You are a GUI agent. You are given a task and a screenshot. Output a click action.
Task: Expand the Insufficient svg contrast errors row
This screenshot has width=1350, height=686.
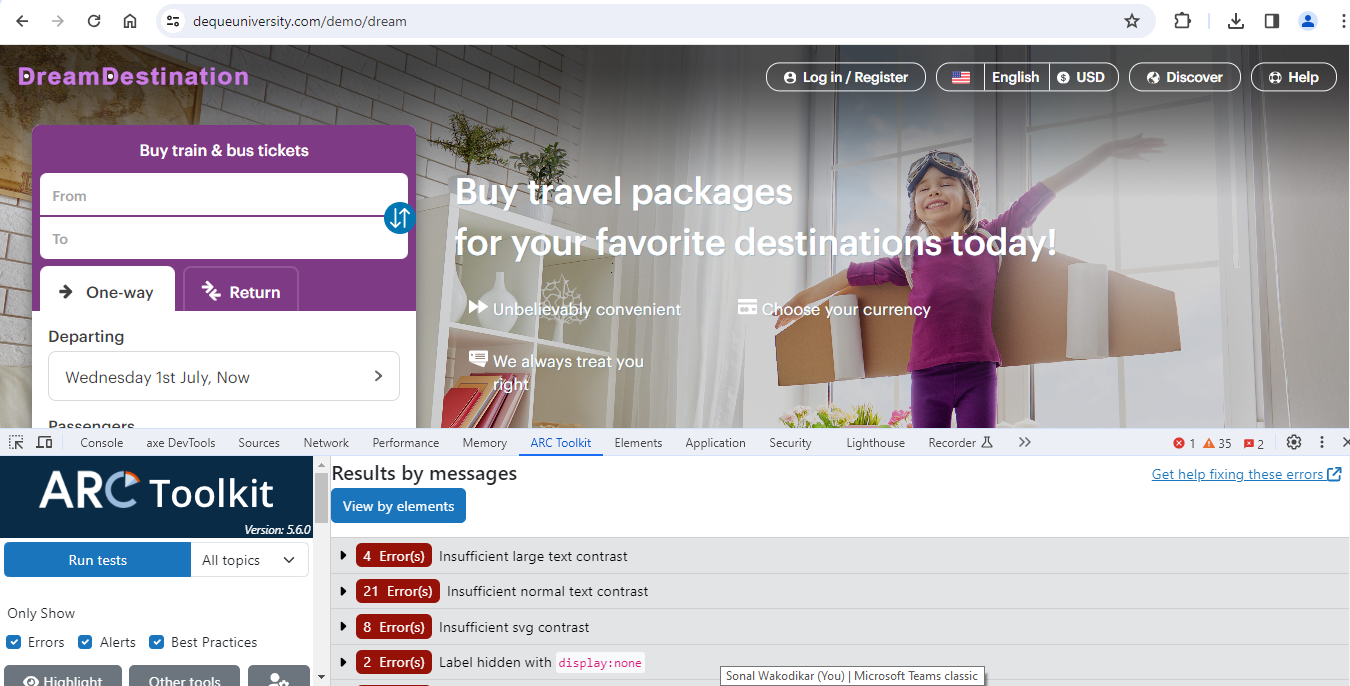[840, 627]
